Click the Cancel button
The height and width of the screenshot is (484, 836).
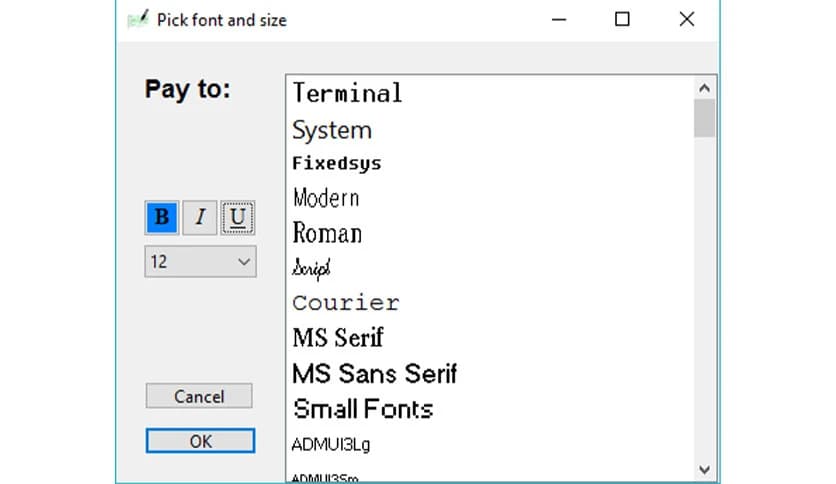[x=199, y=396]
